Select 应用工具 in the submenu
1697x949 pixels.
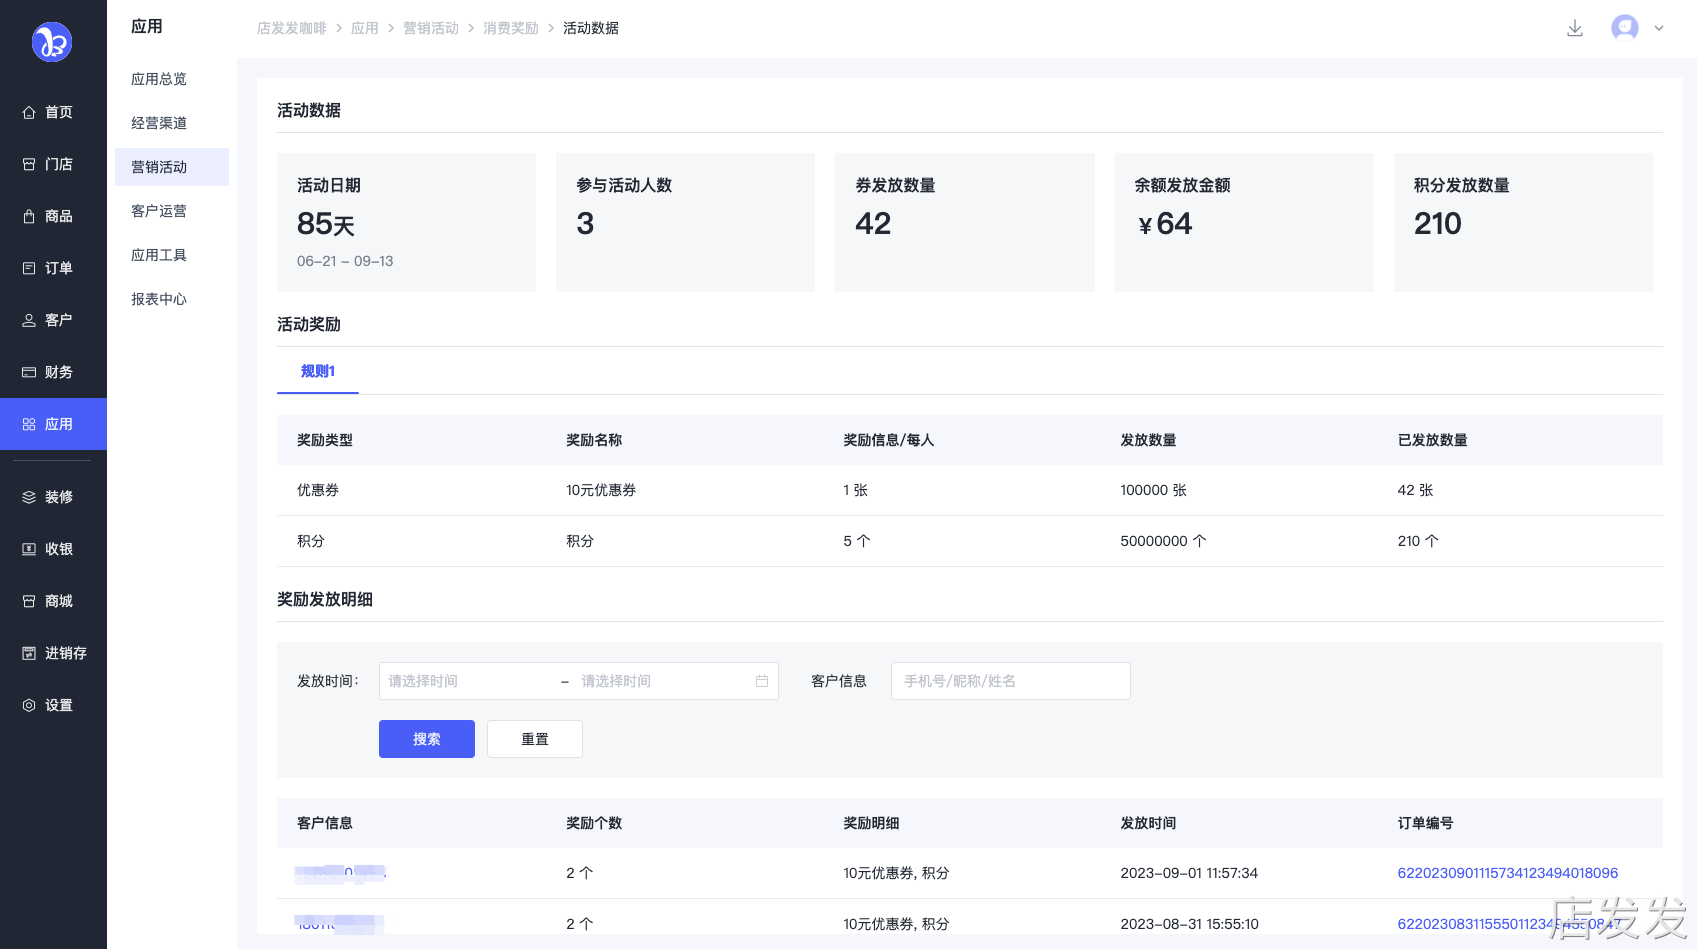point(172,255)
